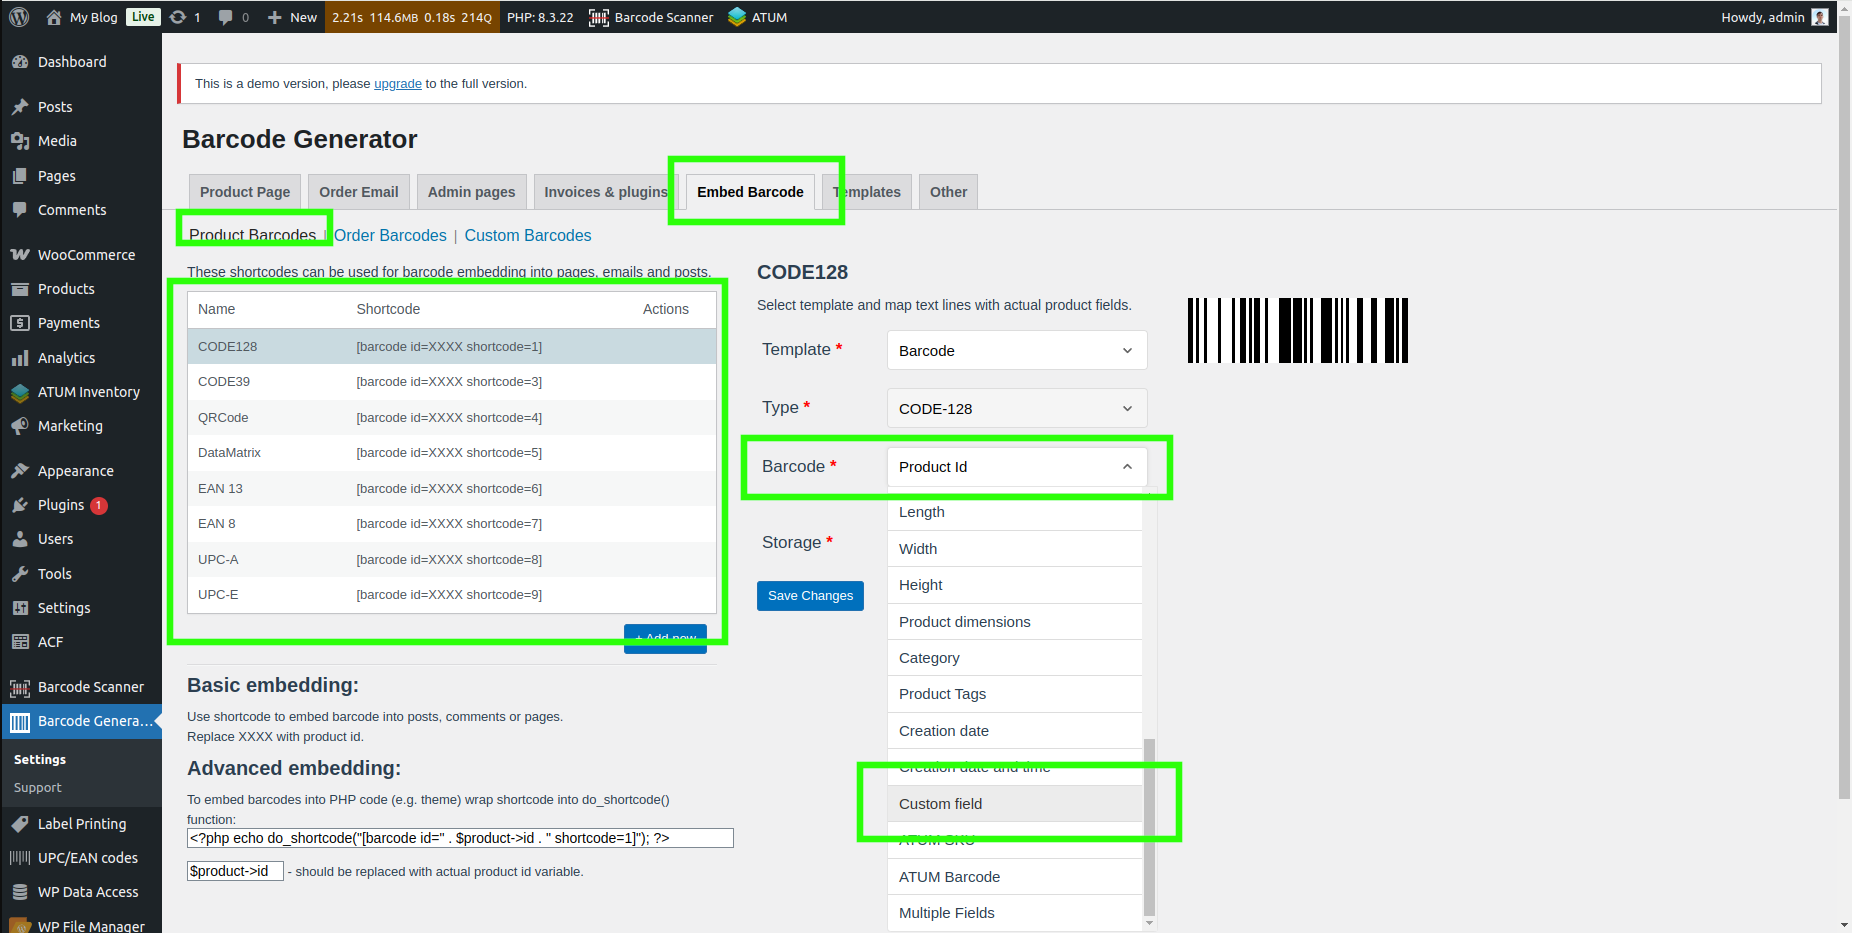Select Creation date option
This screenshot has height=933, width=1852.
pos(1014,731)
